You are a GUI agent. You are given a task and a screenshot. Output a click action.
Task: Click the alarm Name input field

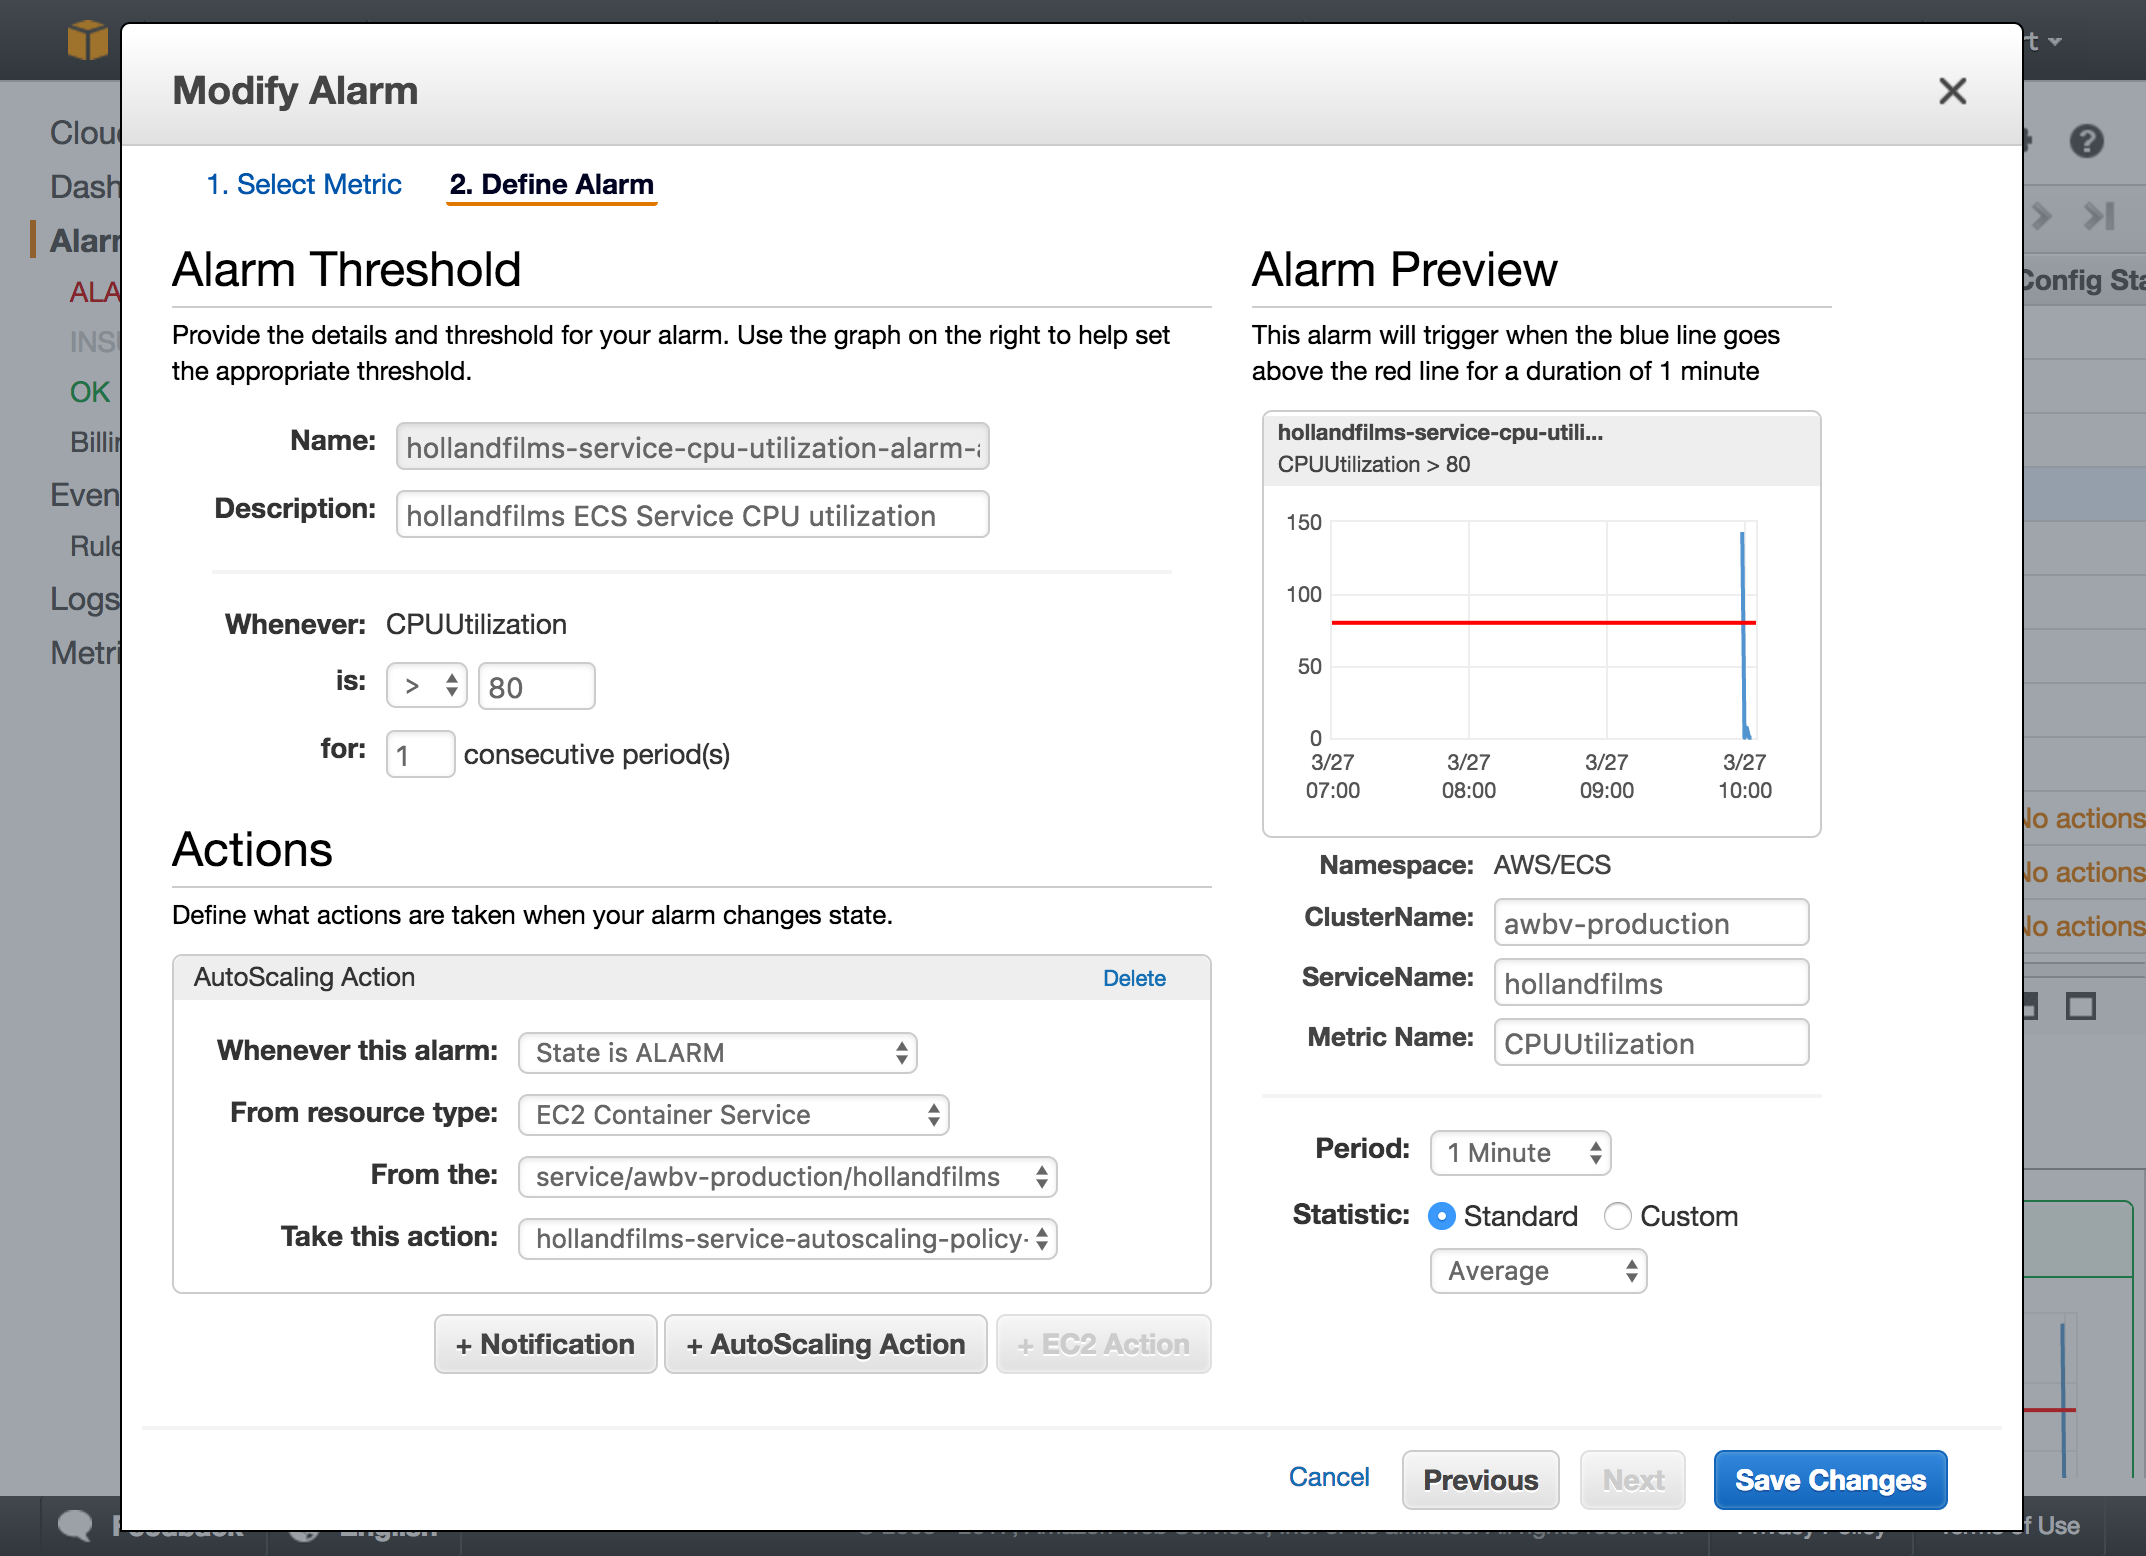(x=692, y=447)
